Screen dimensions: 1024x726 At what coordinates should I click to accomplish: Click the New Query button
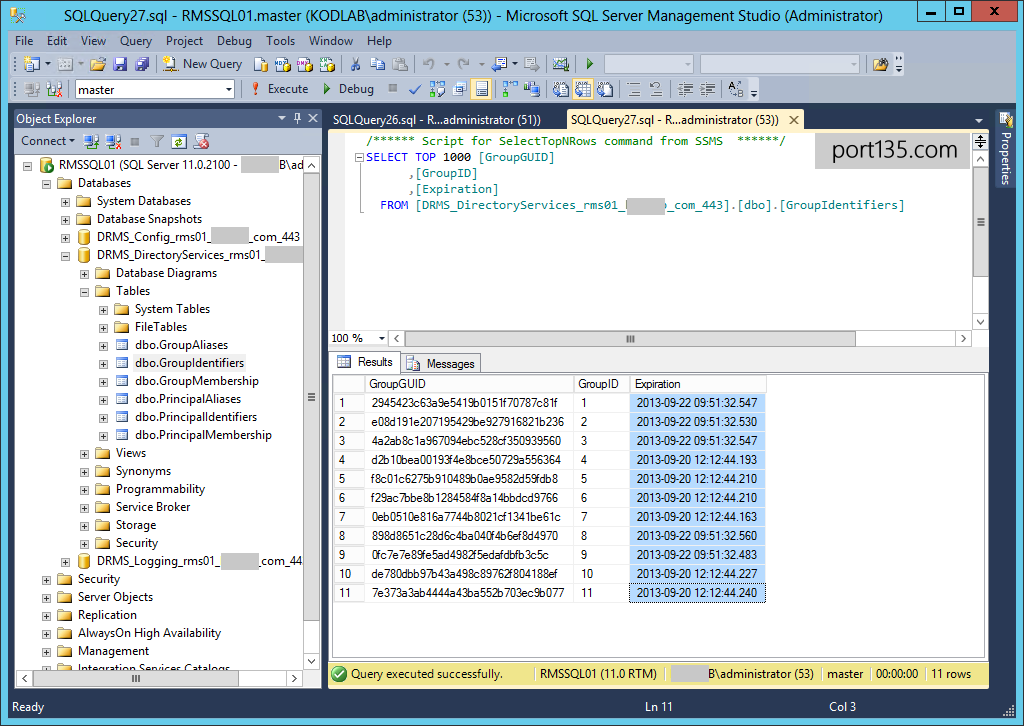pyautogui.click(x=202, y=64)
